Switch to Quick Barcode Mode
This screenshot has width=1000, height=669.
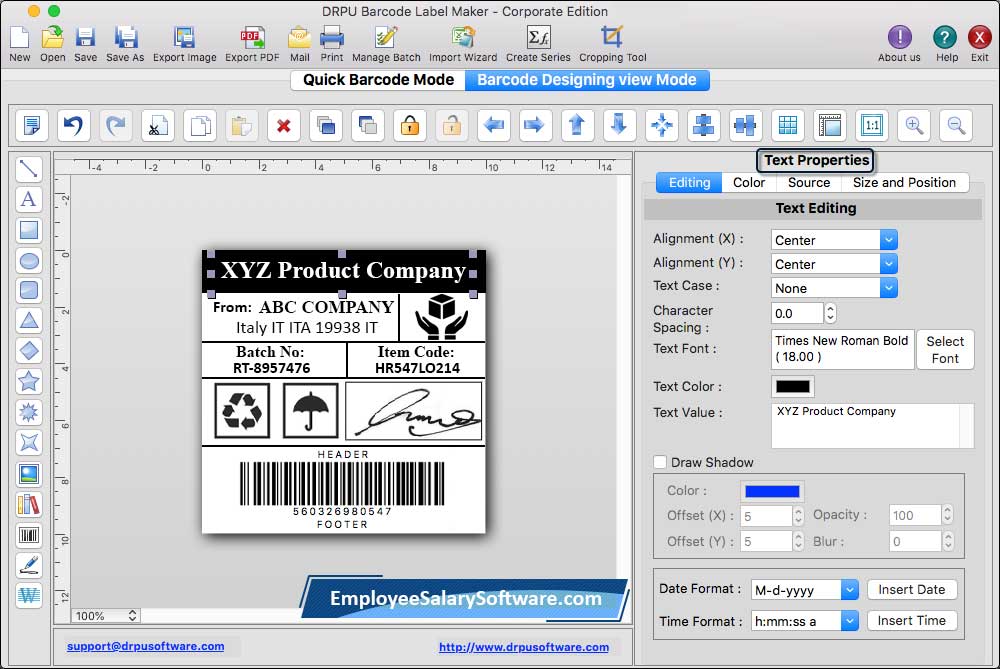(378, 80)
